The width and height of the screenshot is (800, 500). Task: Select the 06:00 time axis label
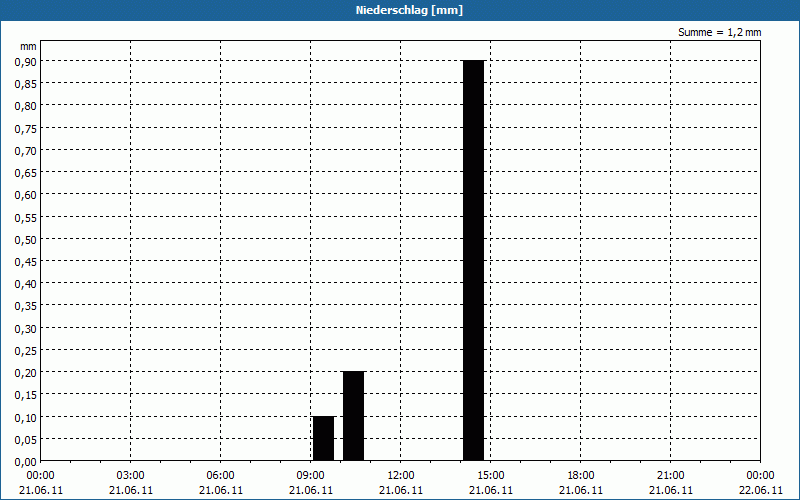coord(221,475)
